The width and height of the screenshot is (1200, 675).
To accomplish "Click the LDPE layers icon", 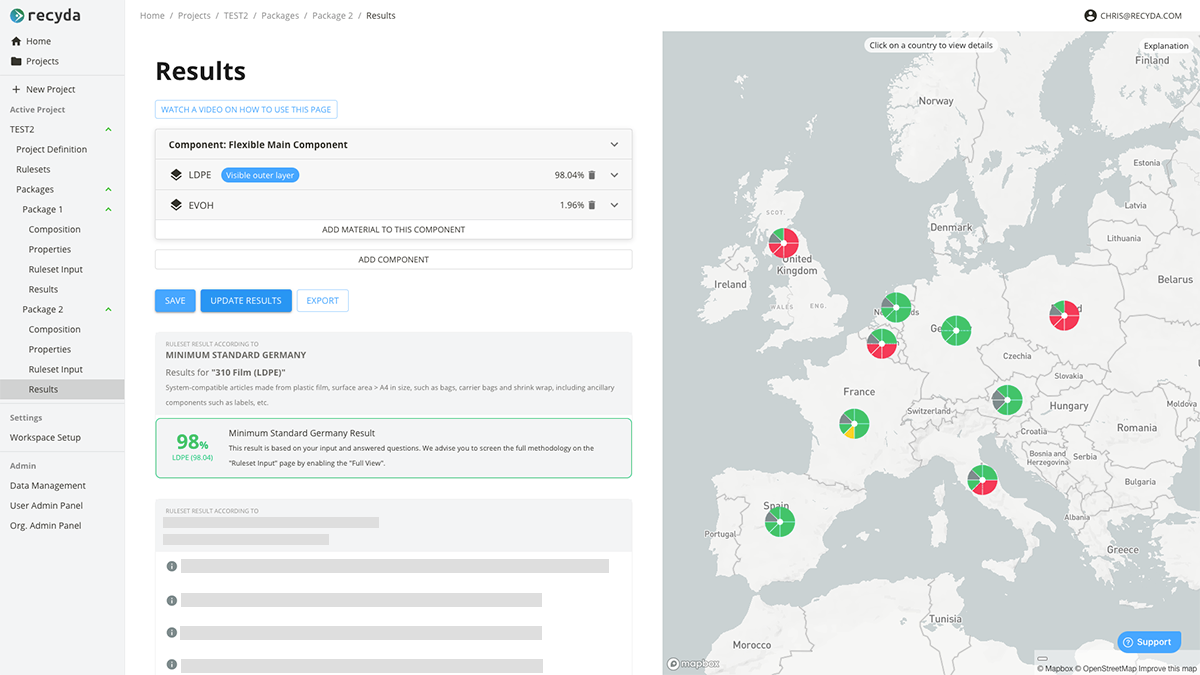I will [176, 175].
